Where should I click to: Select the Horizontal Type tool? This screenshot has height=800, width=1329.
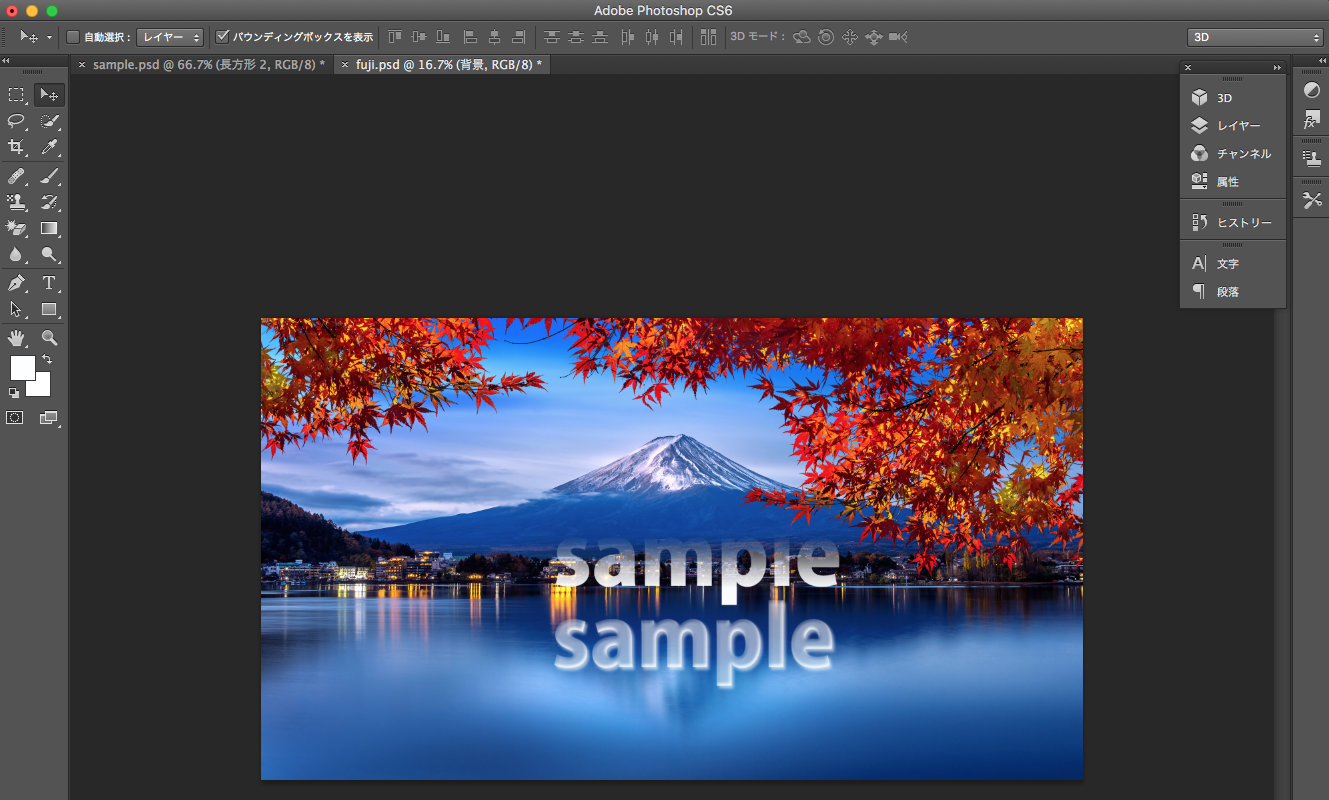[49, 284]
